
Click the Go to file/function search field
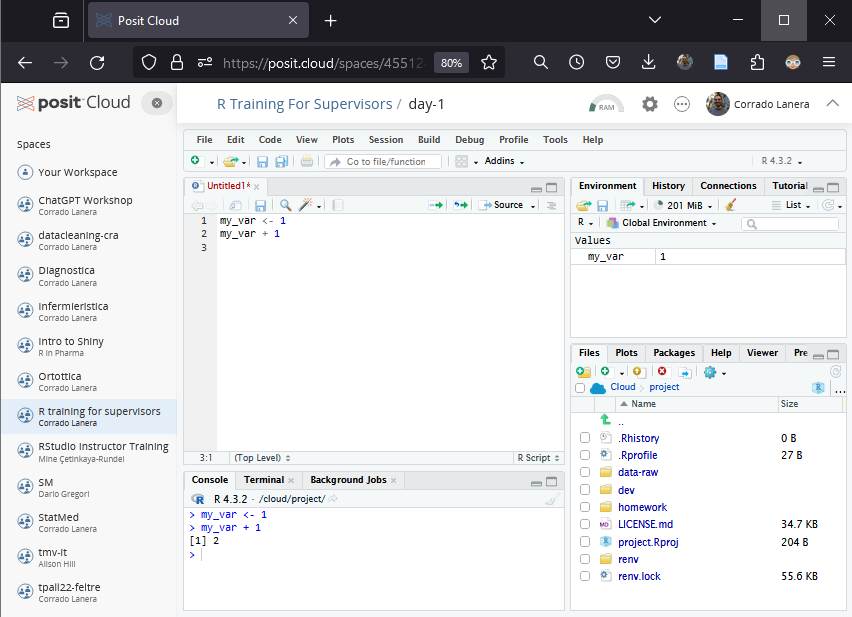385,161
